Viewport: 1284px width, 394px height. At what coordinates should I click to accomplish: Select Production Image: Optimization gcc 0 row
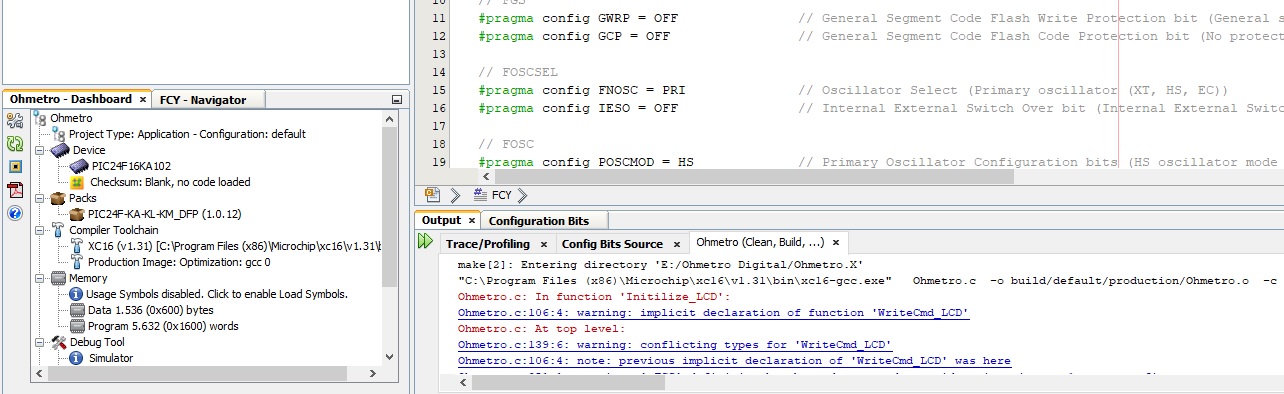tap(179, 262)
